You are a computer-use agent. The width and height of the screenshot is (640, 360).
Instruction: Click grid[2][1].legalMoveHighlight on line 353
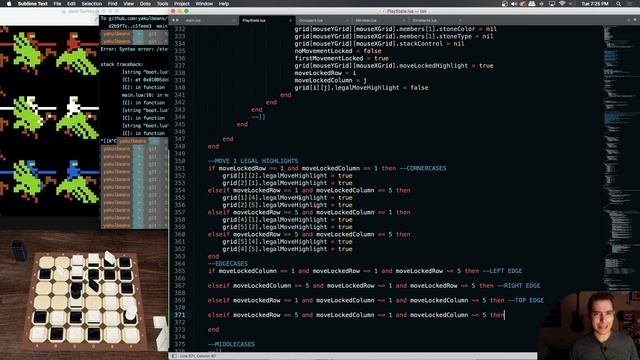click(x=275, y=183)
